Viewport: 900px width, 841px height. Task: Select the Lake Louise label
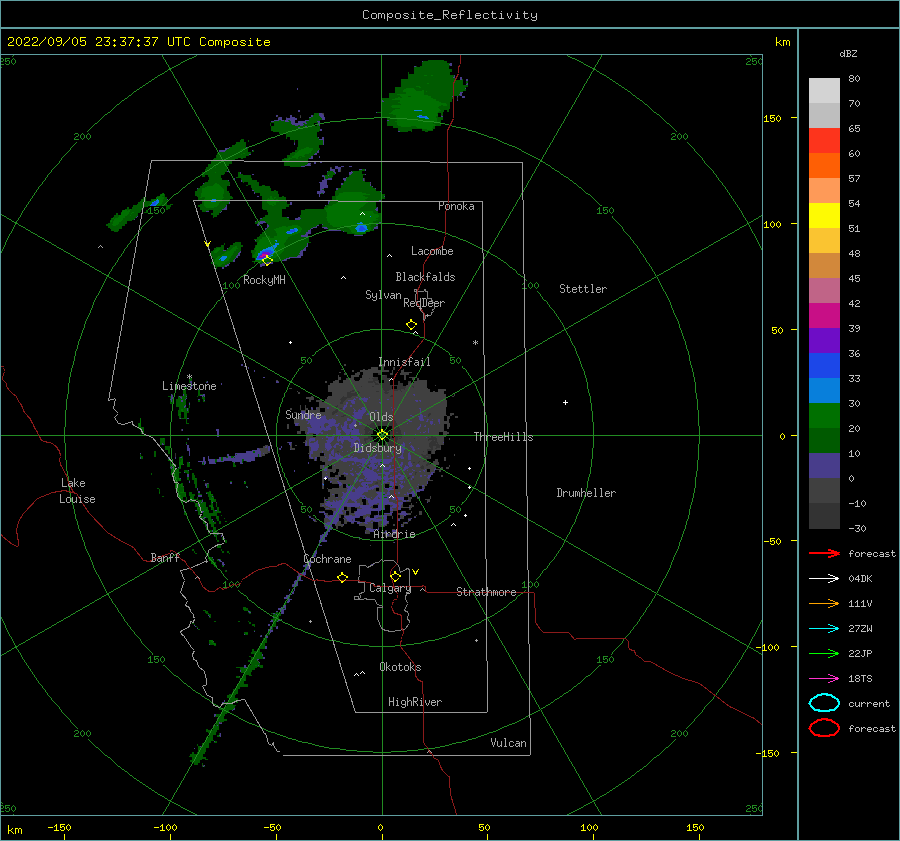77,491
